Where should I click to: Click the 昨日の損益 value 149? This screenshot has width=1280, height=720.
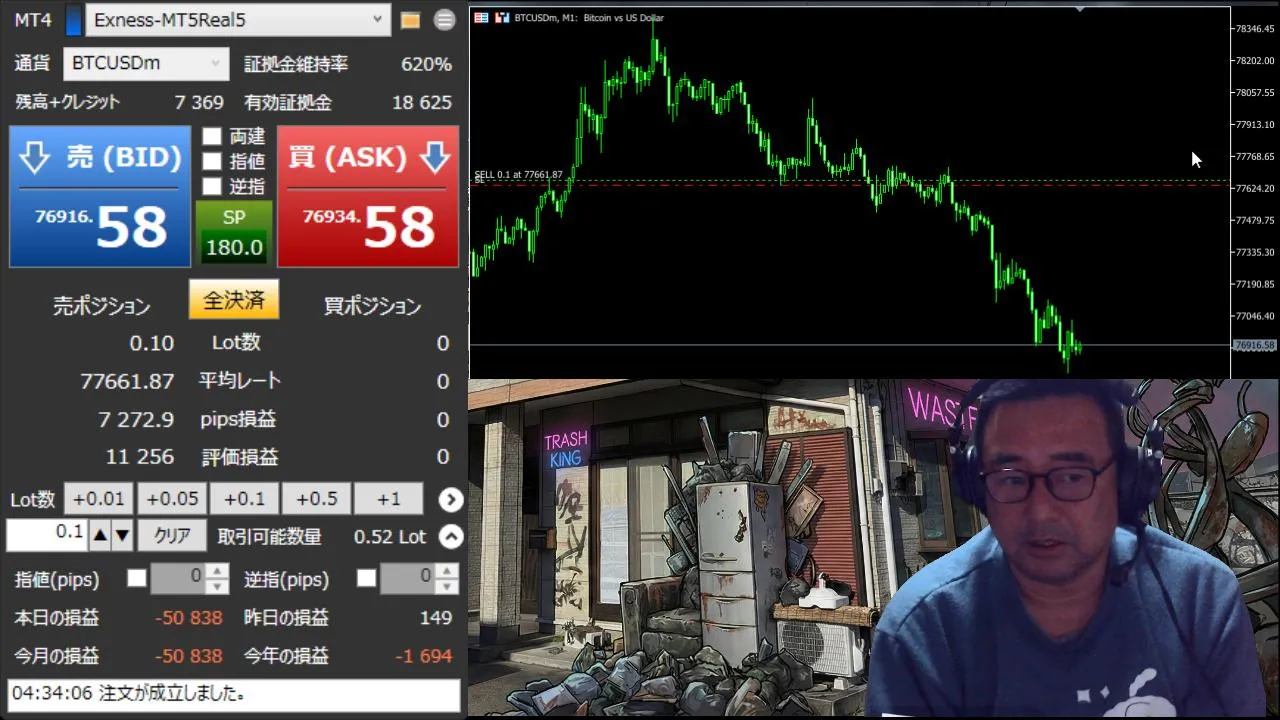coord(435,618)
